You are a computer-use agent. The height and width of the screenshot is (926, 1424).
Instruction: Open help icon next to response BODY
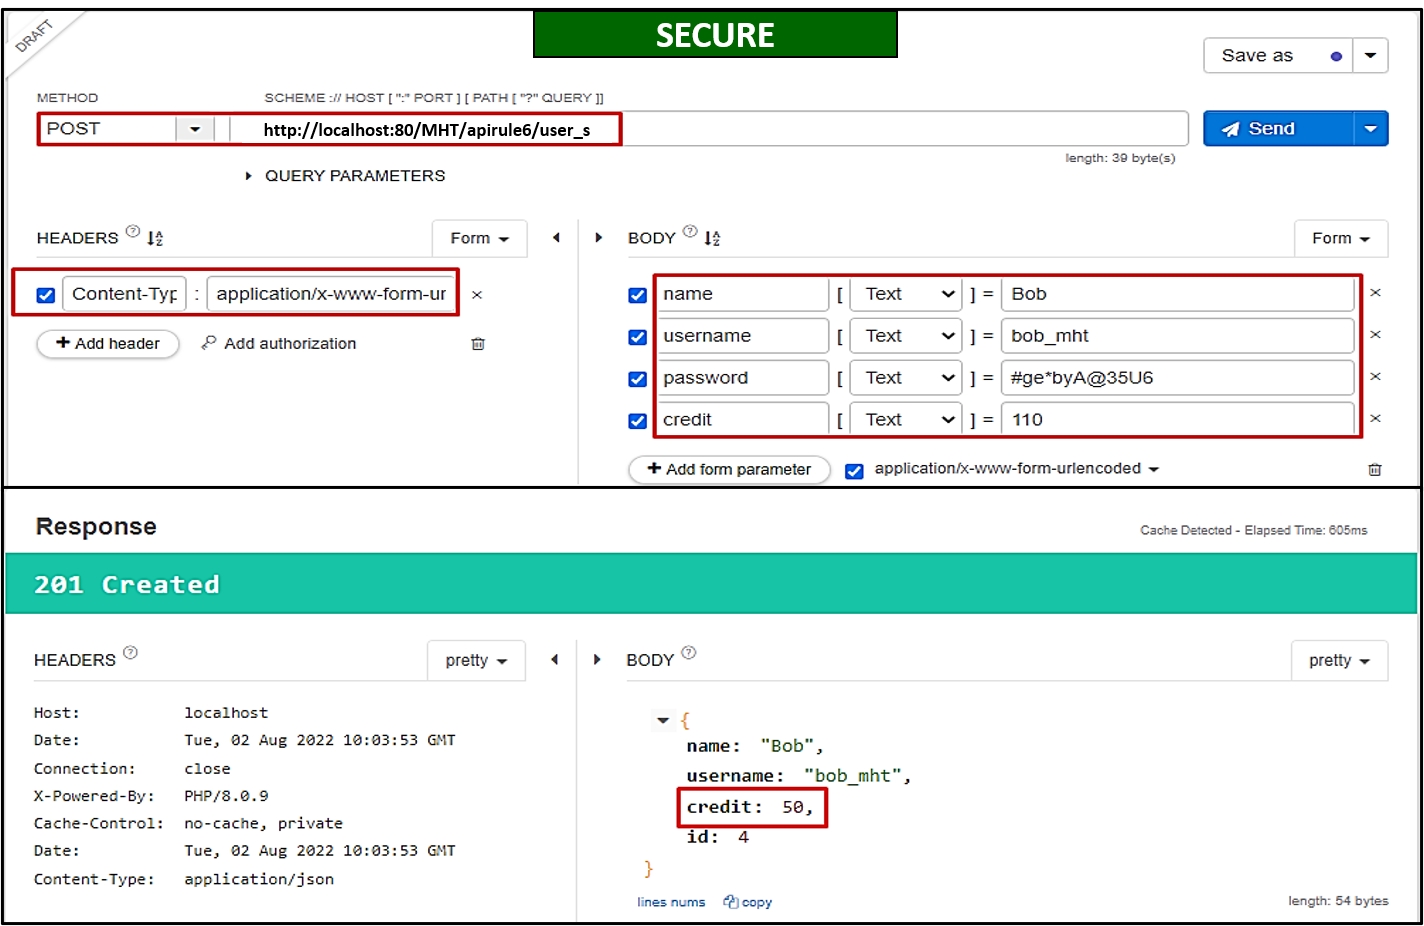(689, 653)
